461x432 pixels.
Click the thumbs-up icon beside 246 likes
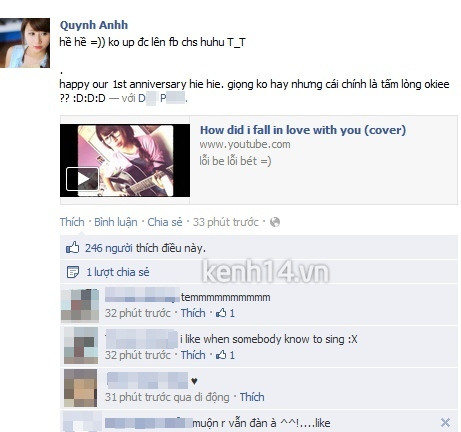72,248
